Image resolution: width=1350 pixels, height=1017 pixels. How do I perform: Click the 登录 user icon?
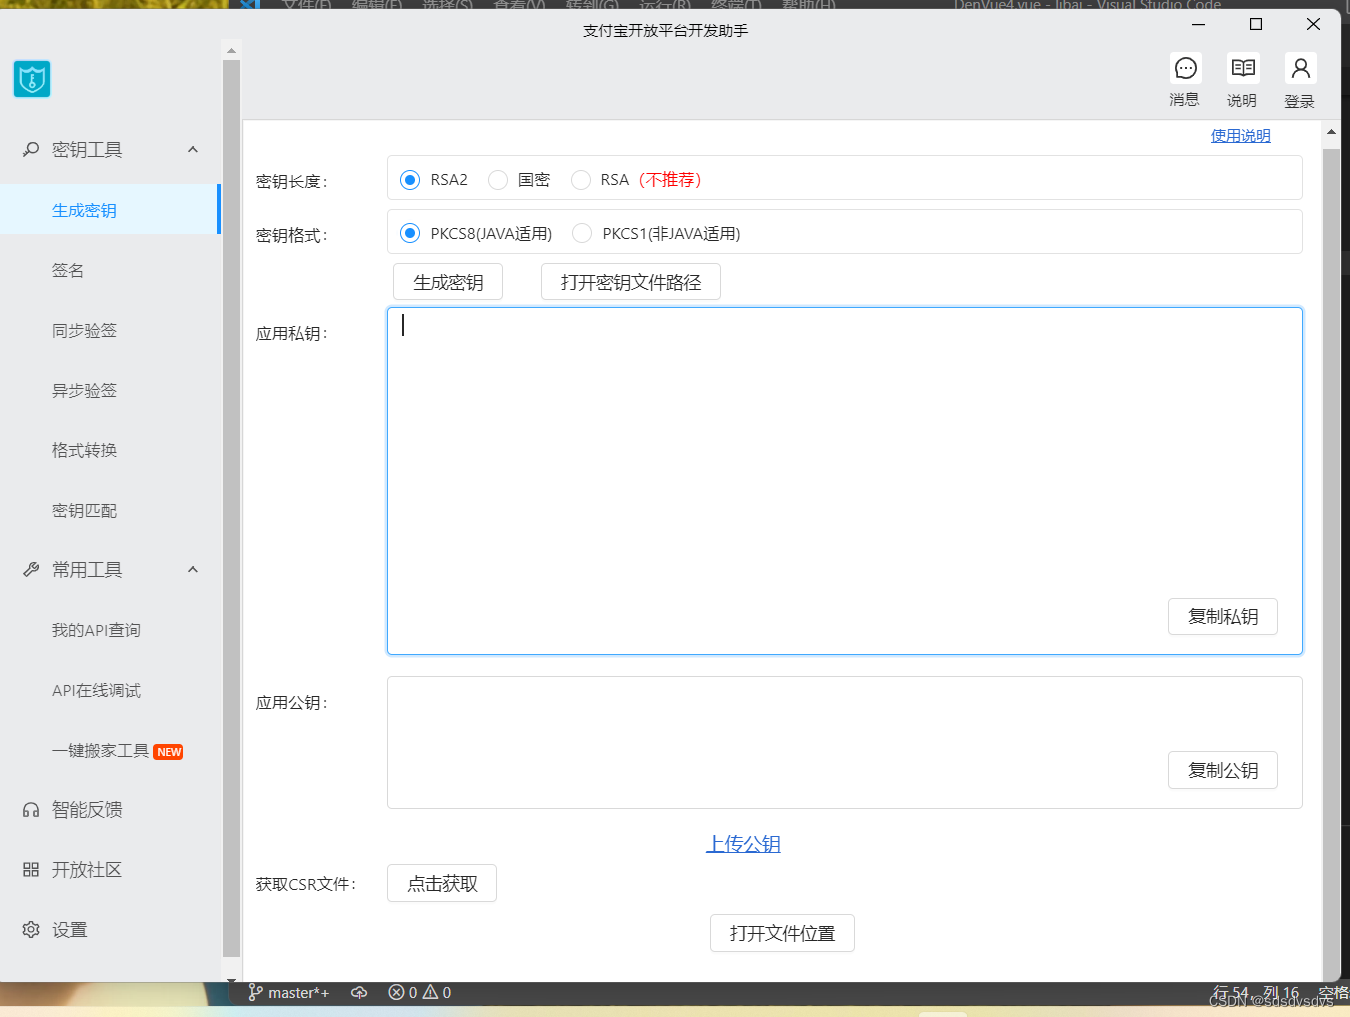1300,68
